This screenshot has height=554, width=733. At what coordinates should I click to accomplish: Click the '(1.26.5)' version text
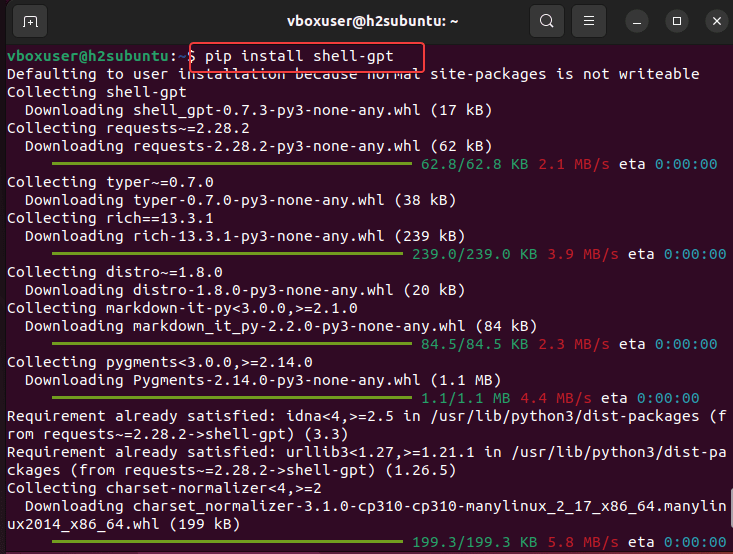[421, 470]
